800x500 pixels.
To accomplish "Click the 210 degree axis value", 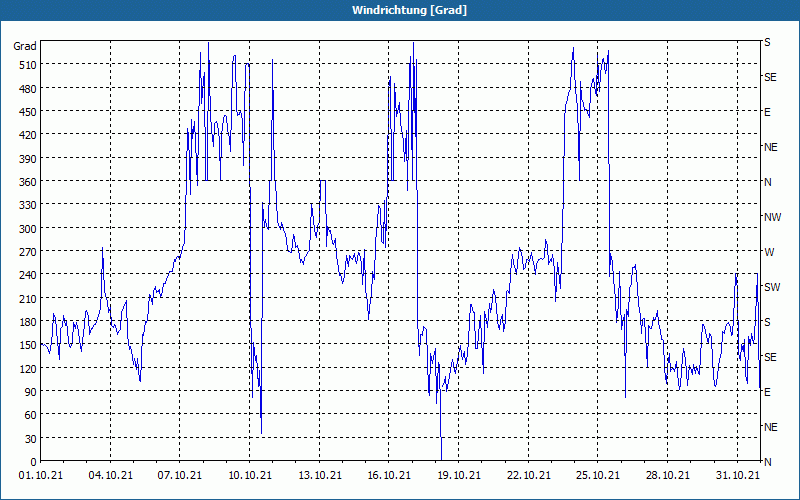I will tap(28, 298).
